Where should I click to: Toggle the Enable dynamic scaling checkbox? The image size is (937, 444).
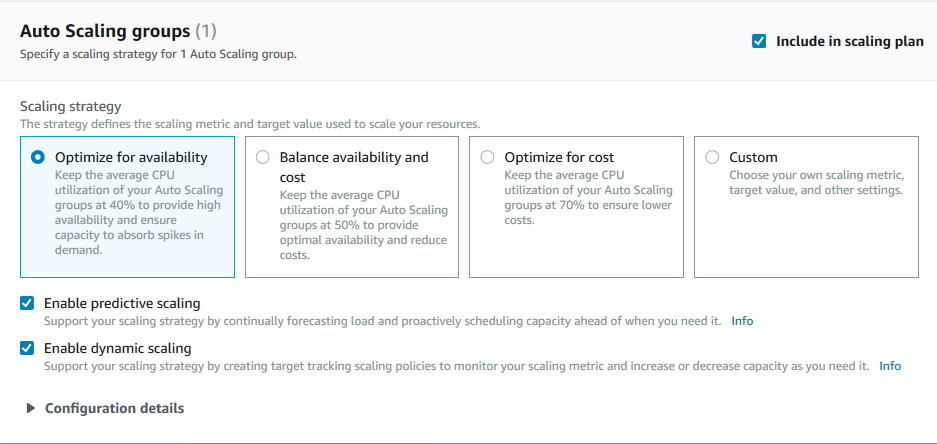point(27,348)
